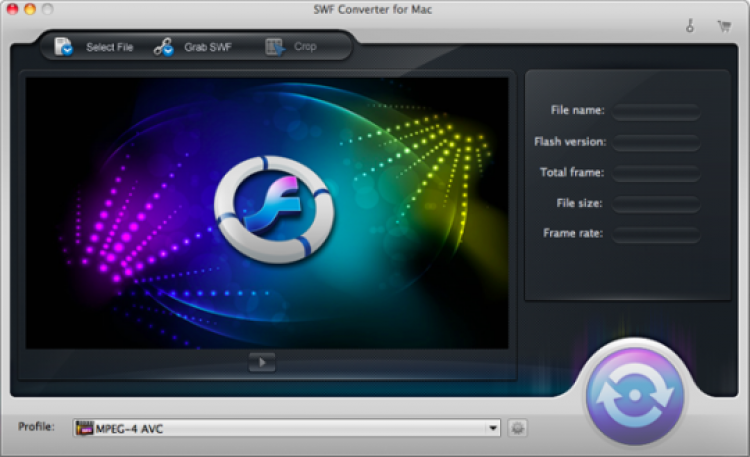Click the Grab SWF icon

coord(163,46)
